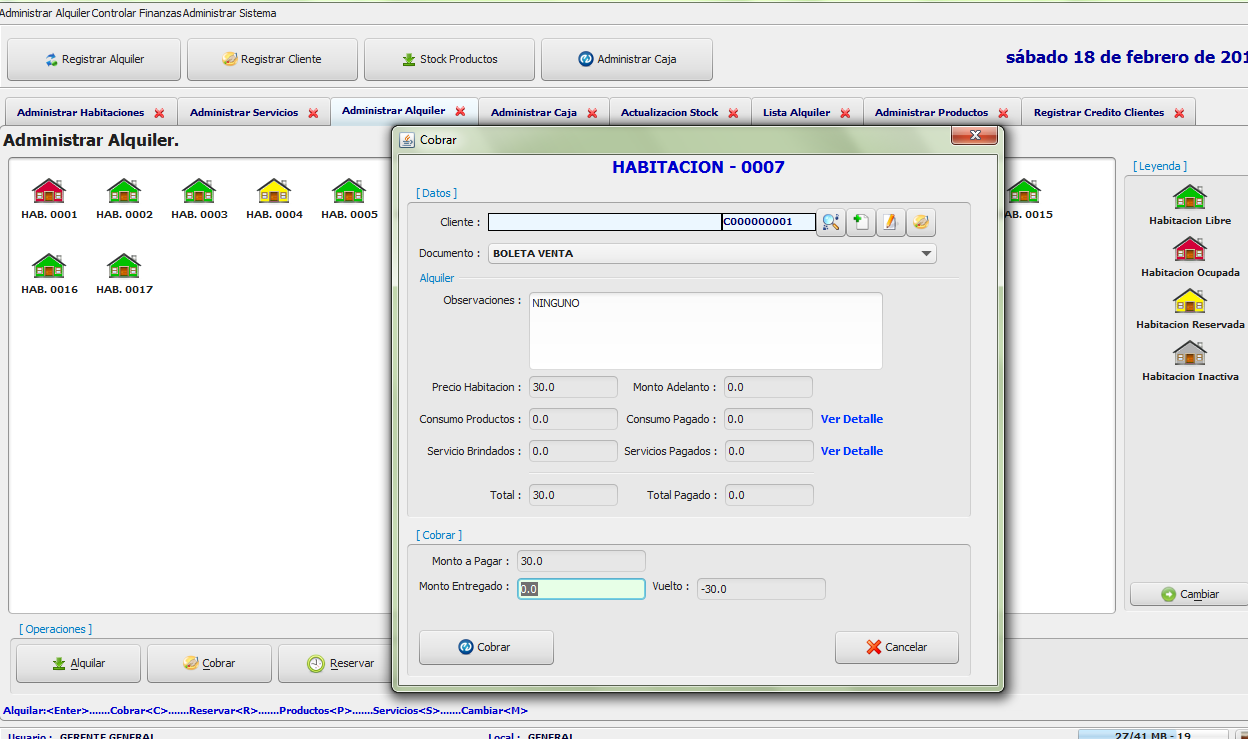Switch to Actualizacion Stock tab
1248x739 pixels.
tap(669, 113)
